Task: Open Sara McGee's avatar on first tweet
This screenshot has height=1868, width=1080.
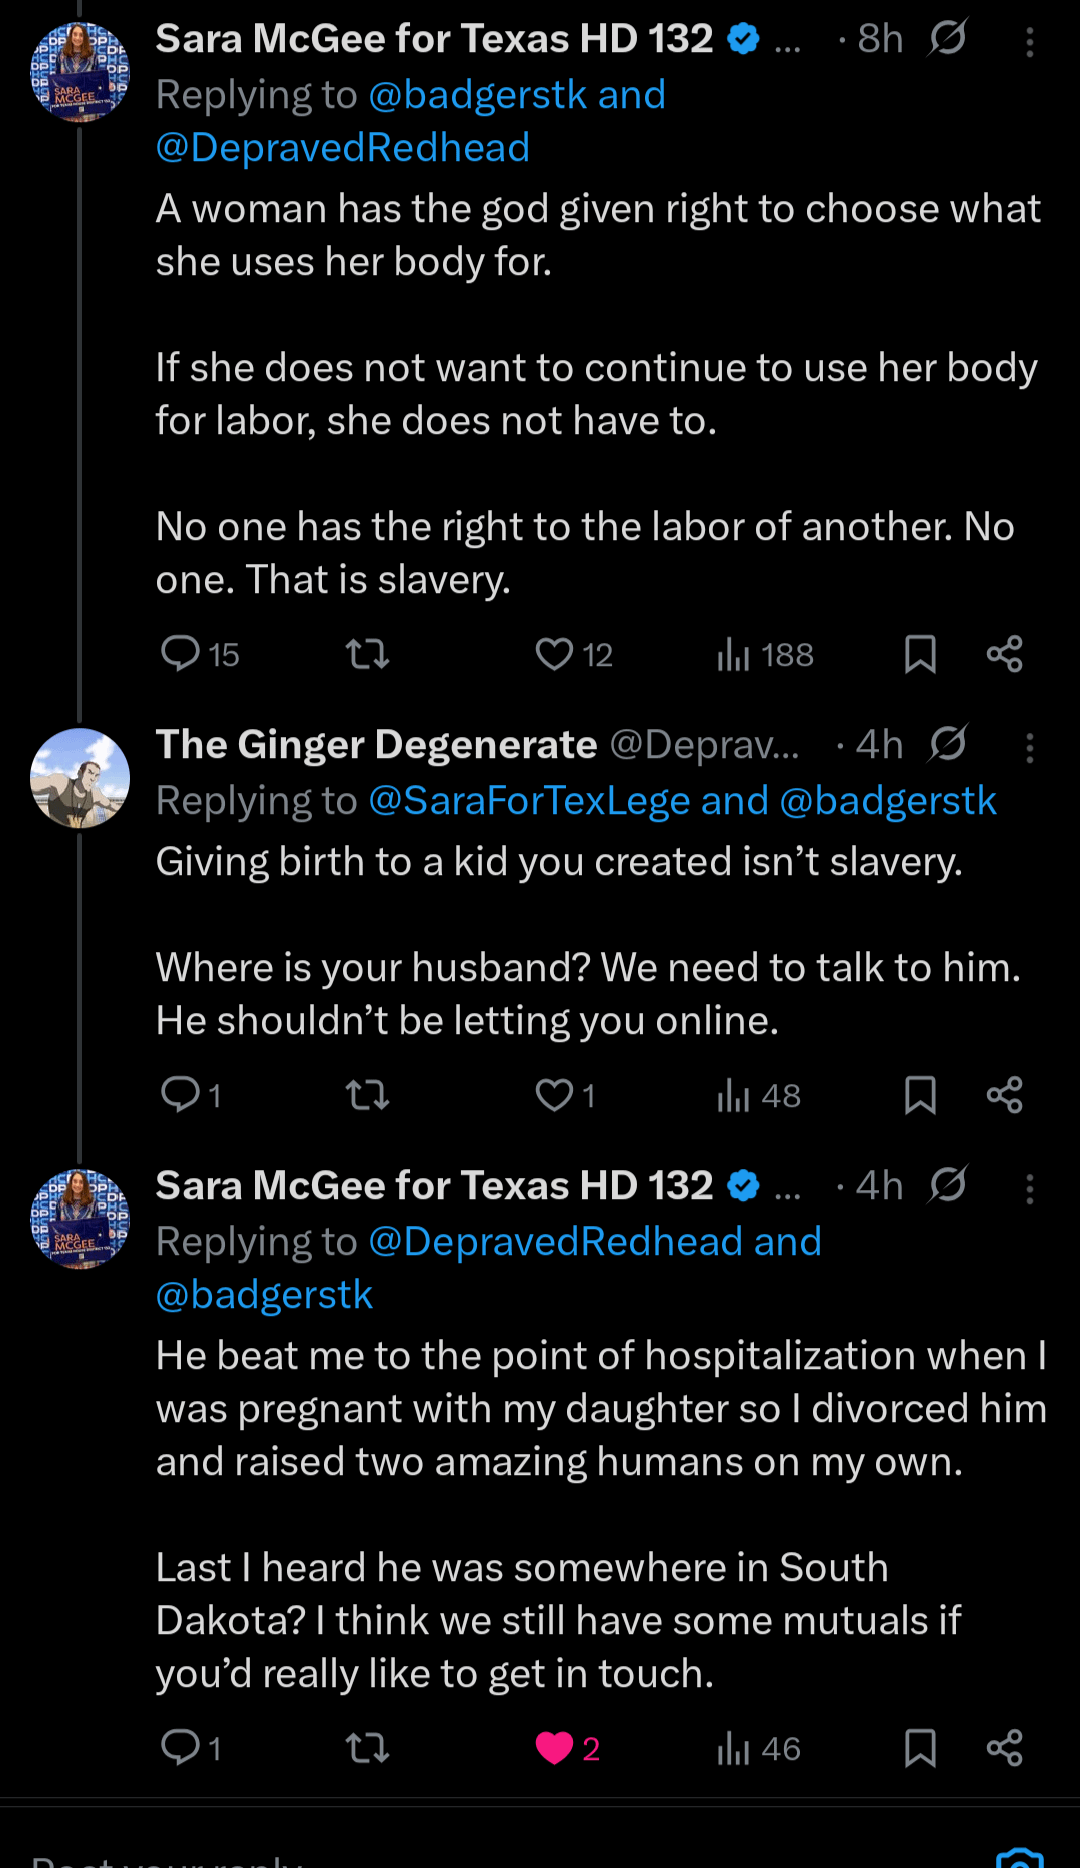Action: click(80, 72)
